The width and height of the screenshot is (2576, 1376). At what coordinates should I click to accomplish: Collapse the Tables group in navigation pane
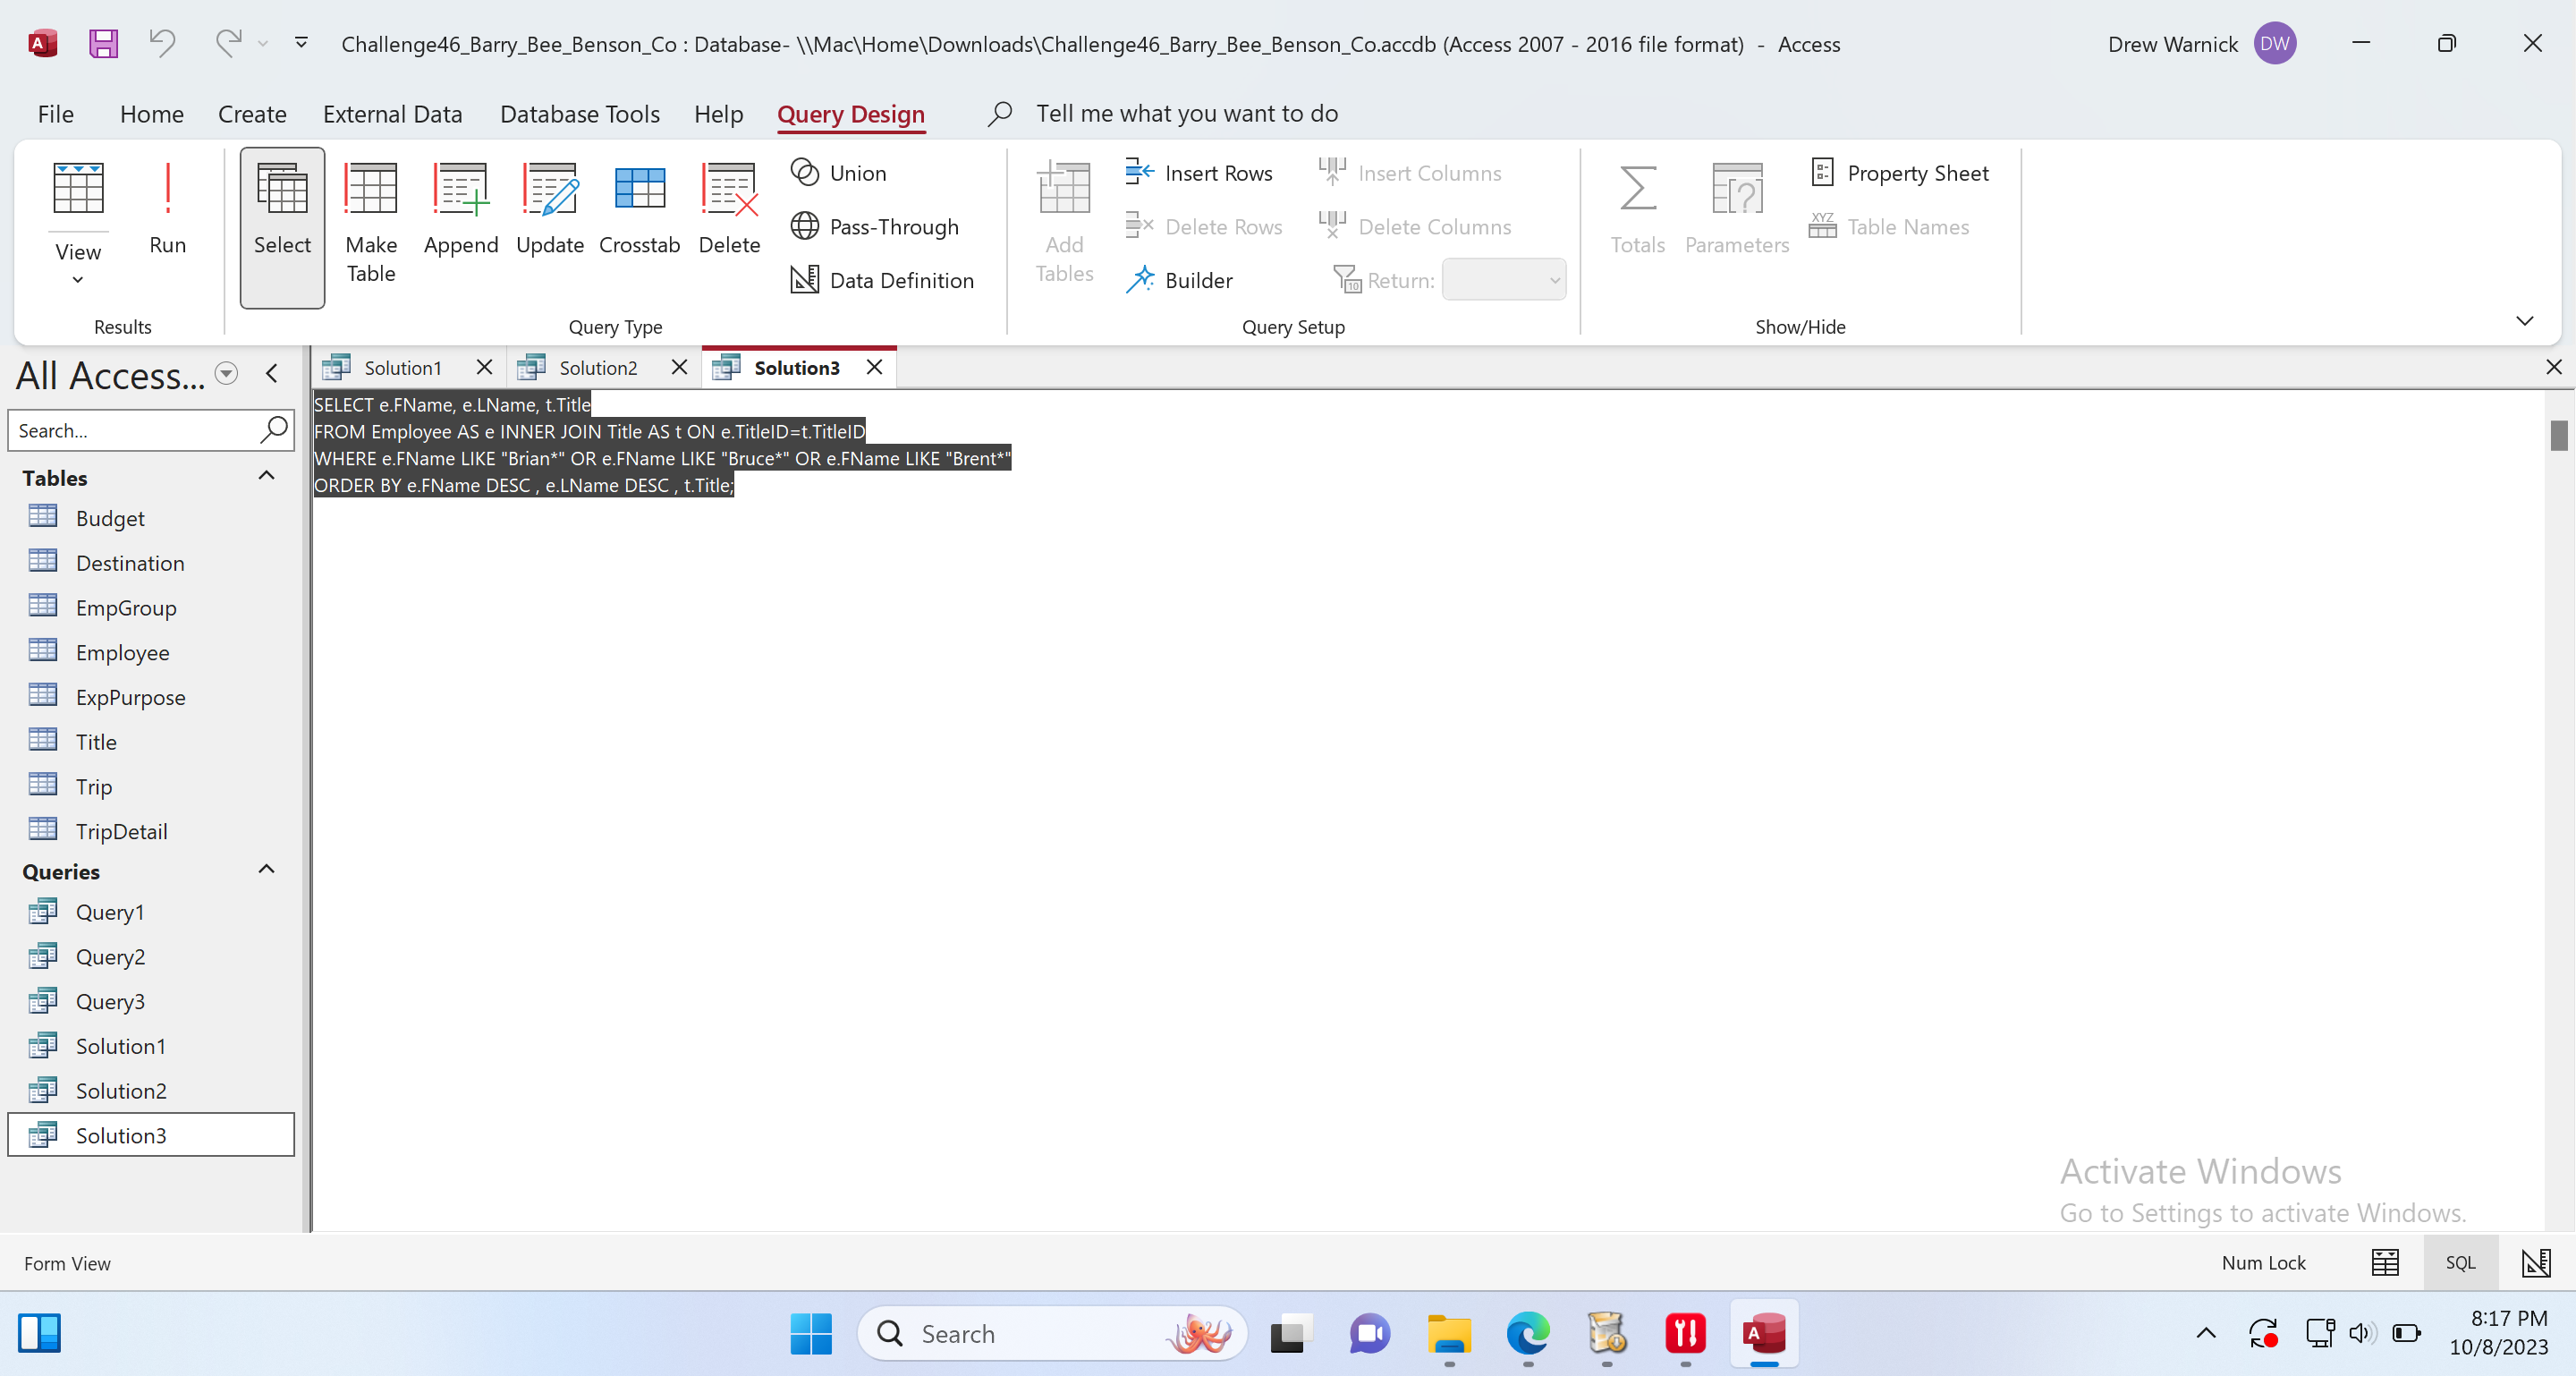(x=266, y=476)
